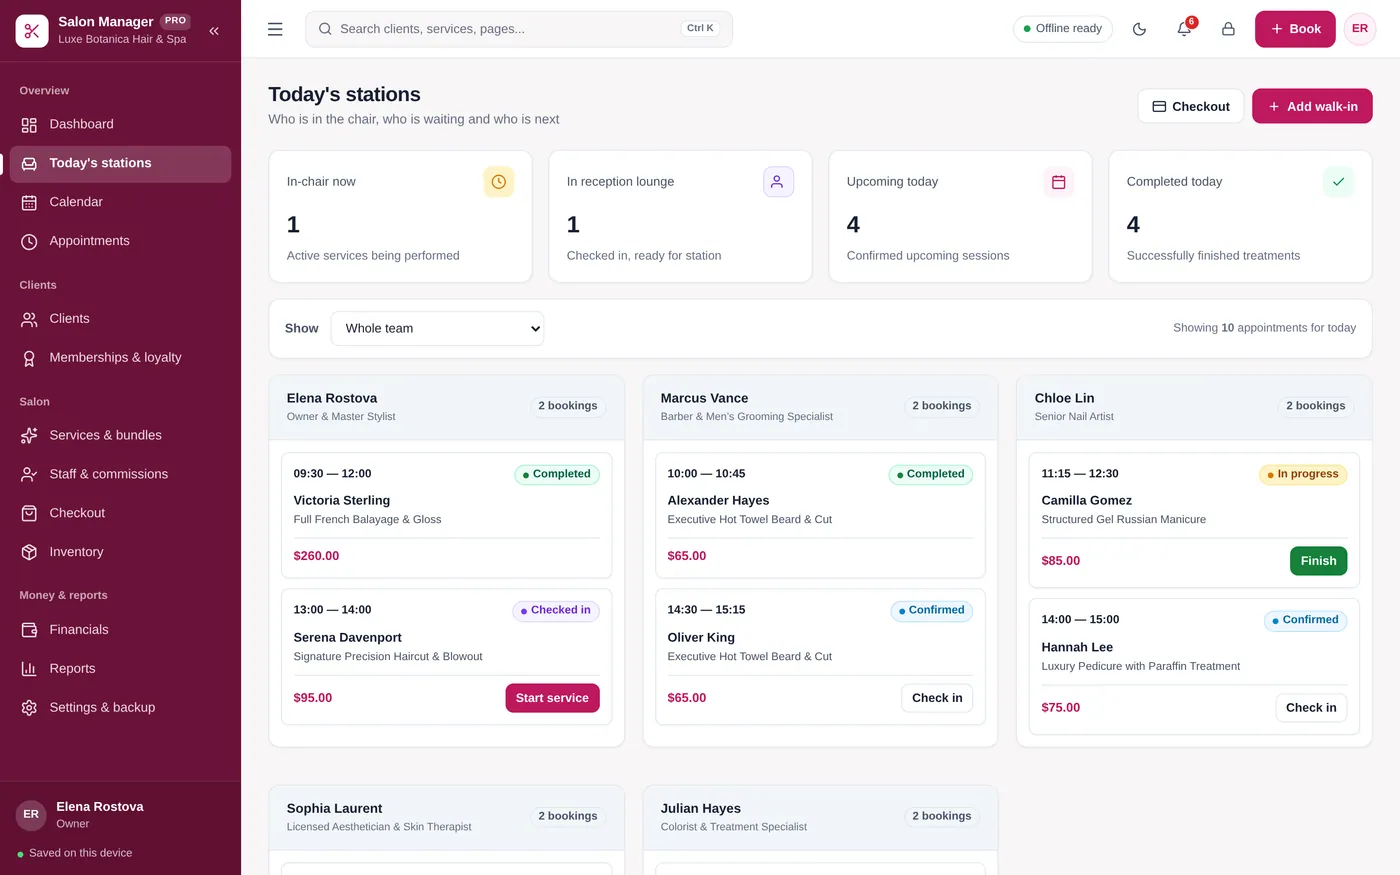The height and width of the screenshot is (875, 1400).
Task: Go to Dashboard in the sidebar
Action: [x=120, y=124]
